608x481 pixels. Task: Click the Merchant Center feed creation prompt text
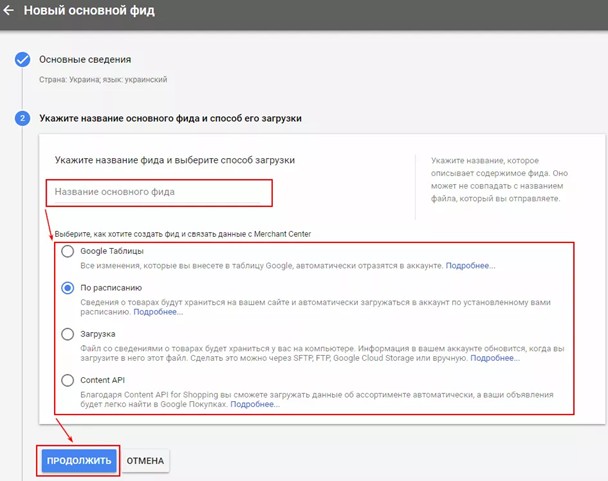click(x=182, y=233)
